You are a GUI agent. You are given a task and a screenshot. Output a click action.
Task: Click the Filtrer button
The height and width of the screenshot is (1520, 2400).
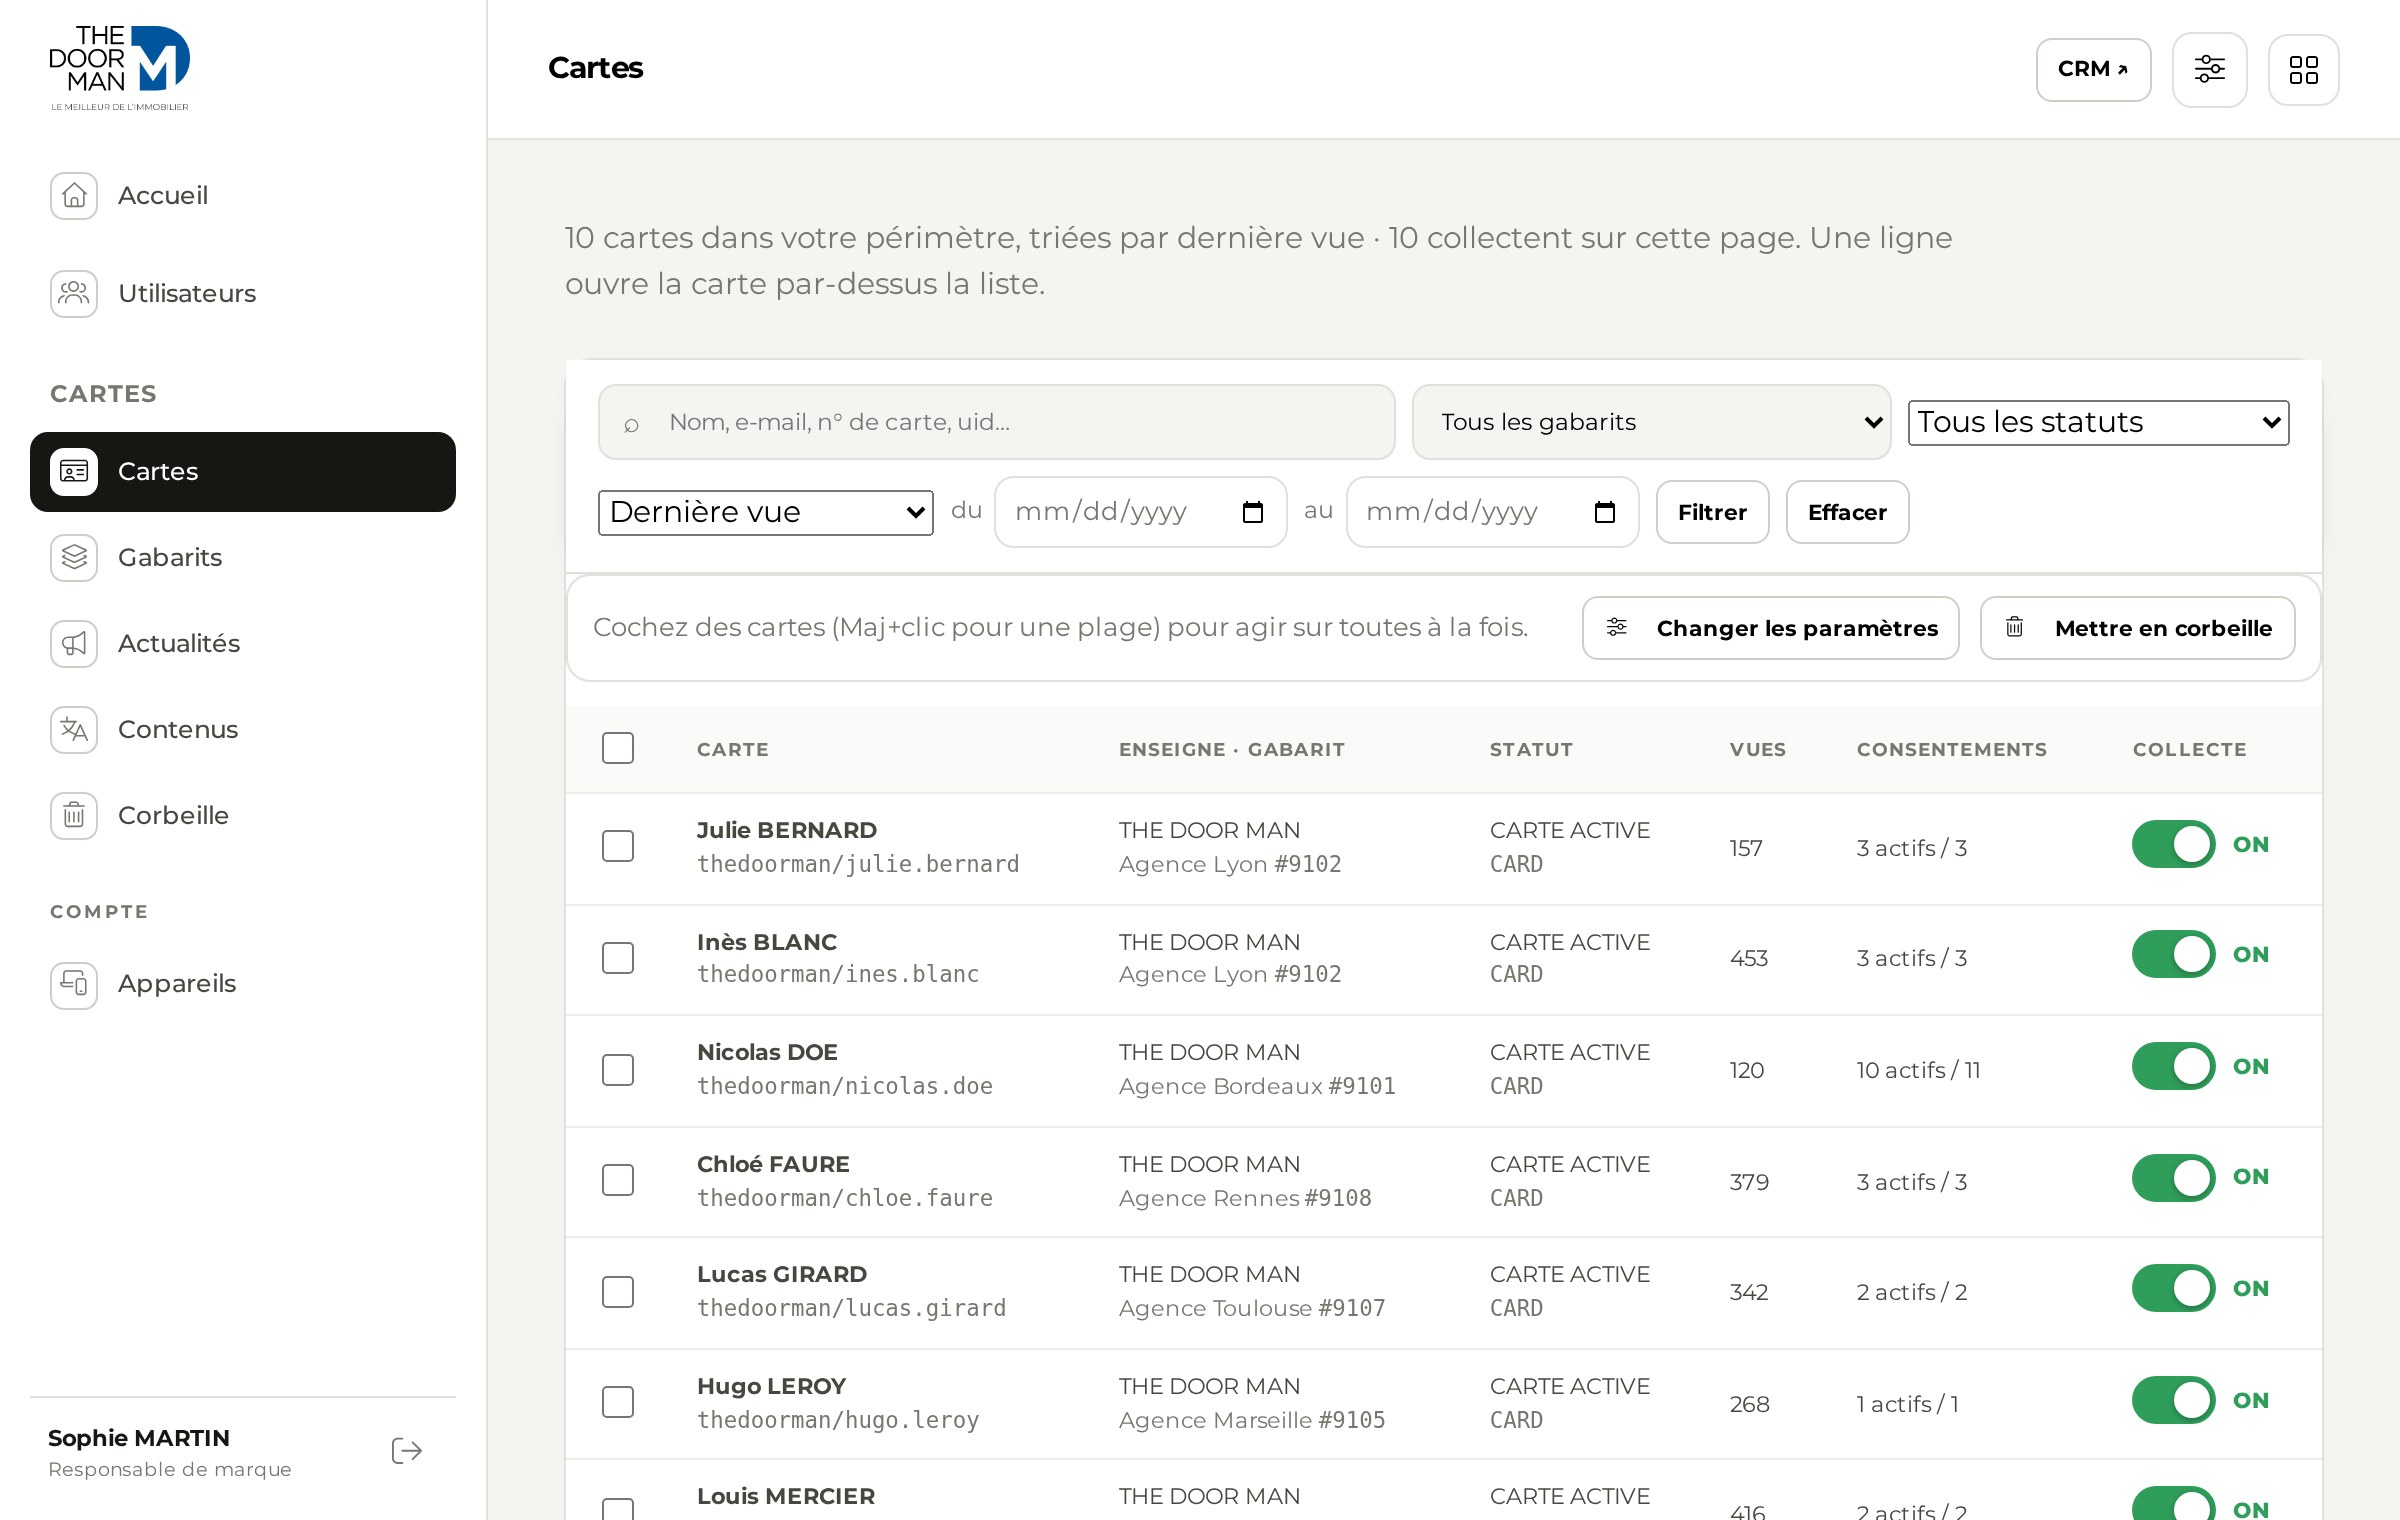1712,512
